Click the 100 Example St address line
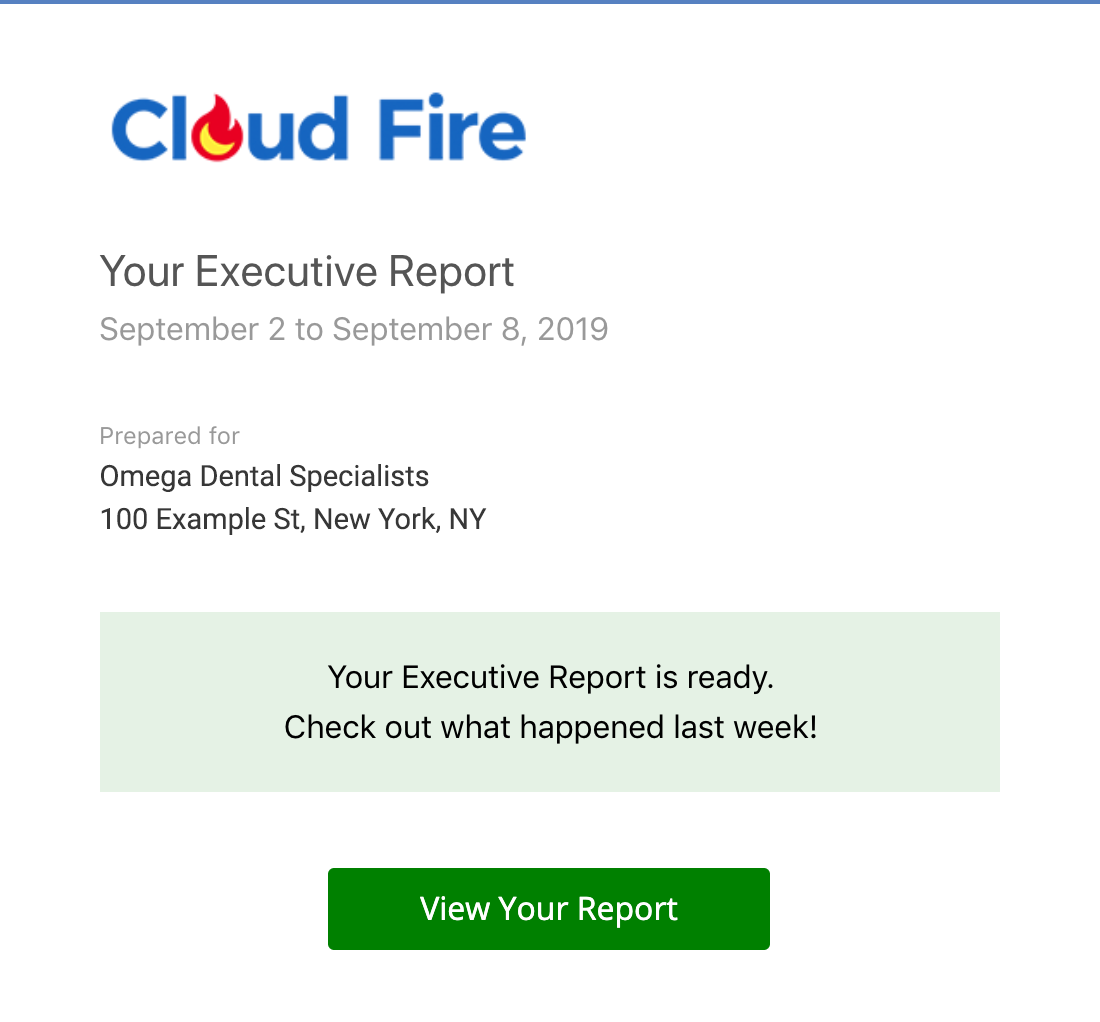1100x1022 pixels. 293,519
